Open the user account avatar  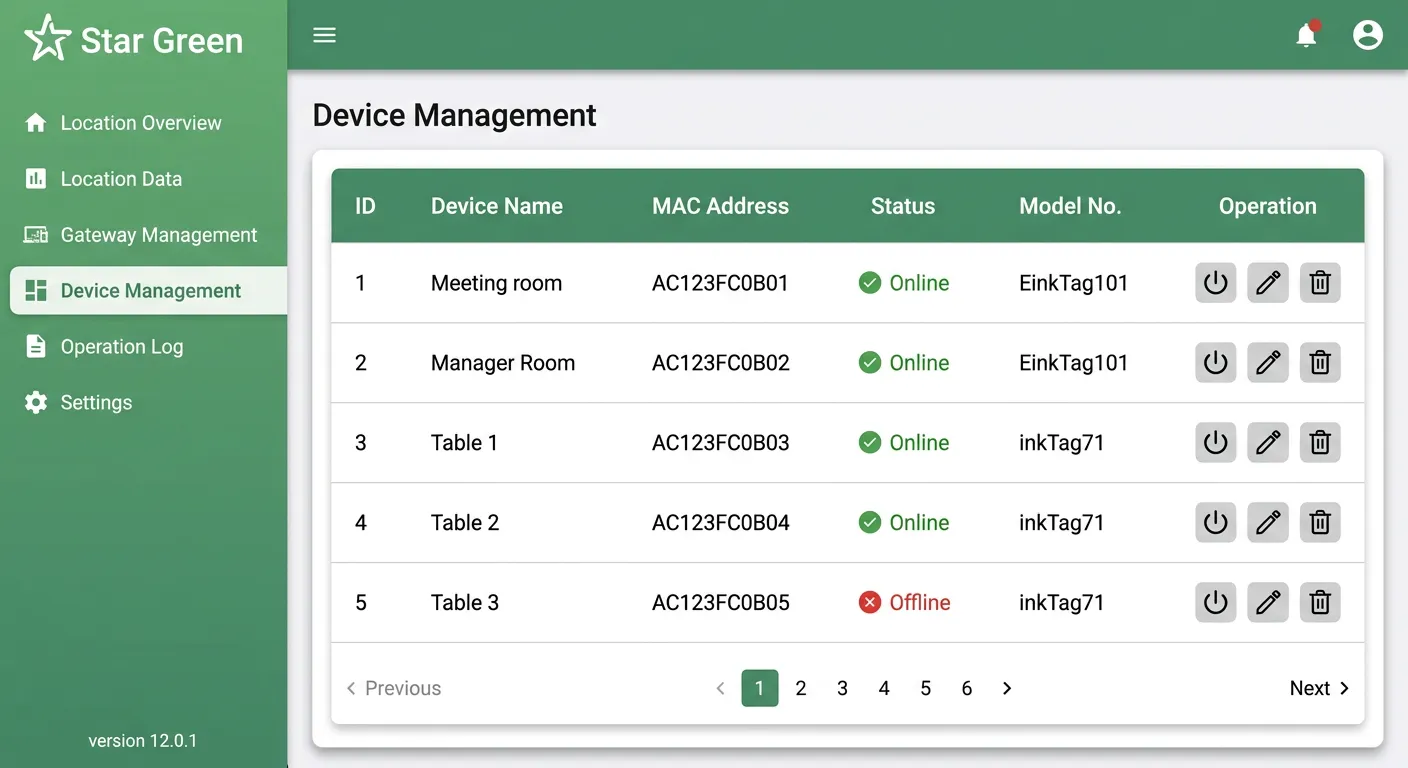pyautogui.click(x=1367, y=35)
